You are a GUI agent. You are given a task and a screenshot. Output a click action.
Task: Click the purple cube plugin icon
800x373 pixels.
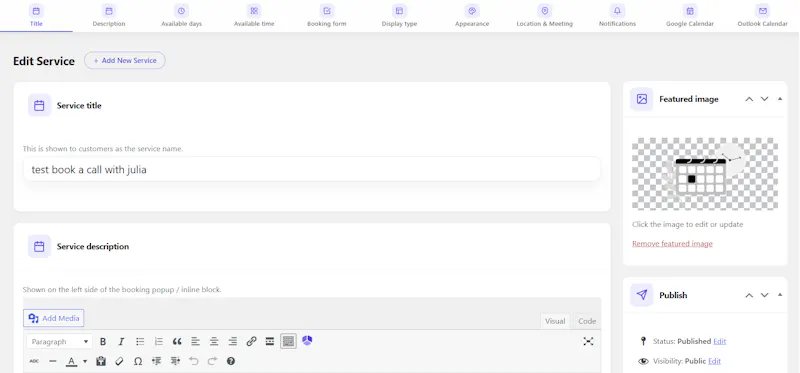pyautogui.click(x=307, y=341)
